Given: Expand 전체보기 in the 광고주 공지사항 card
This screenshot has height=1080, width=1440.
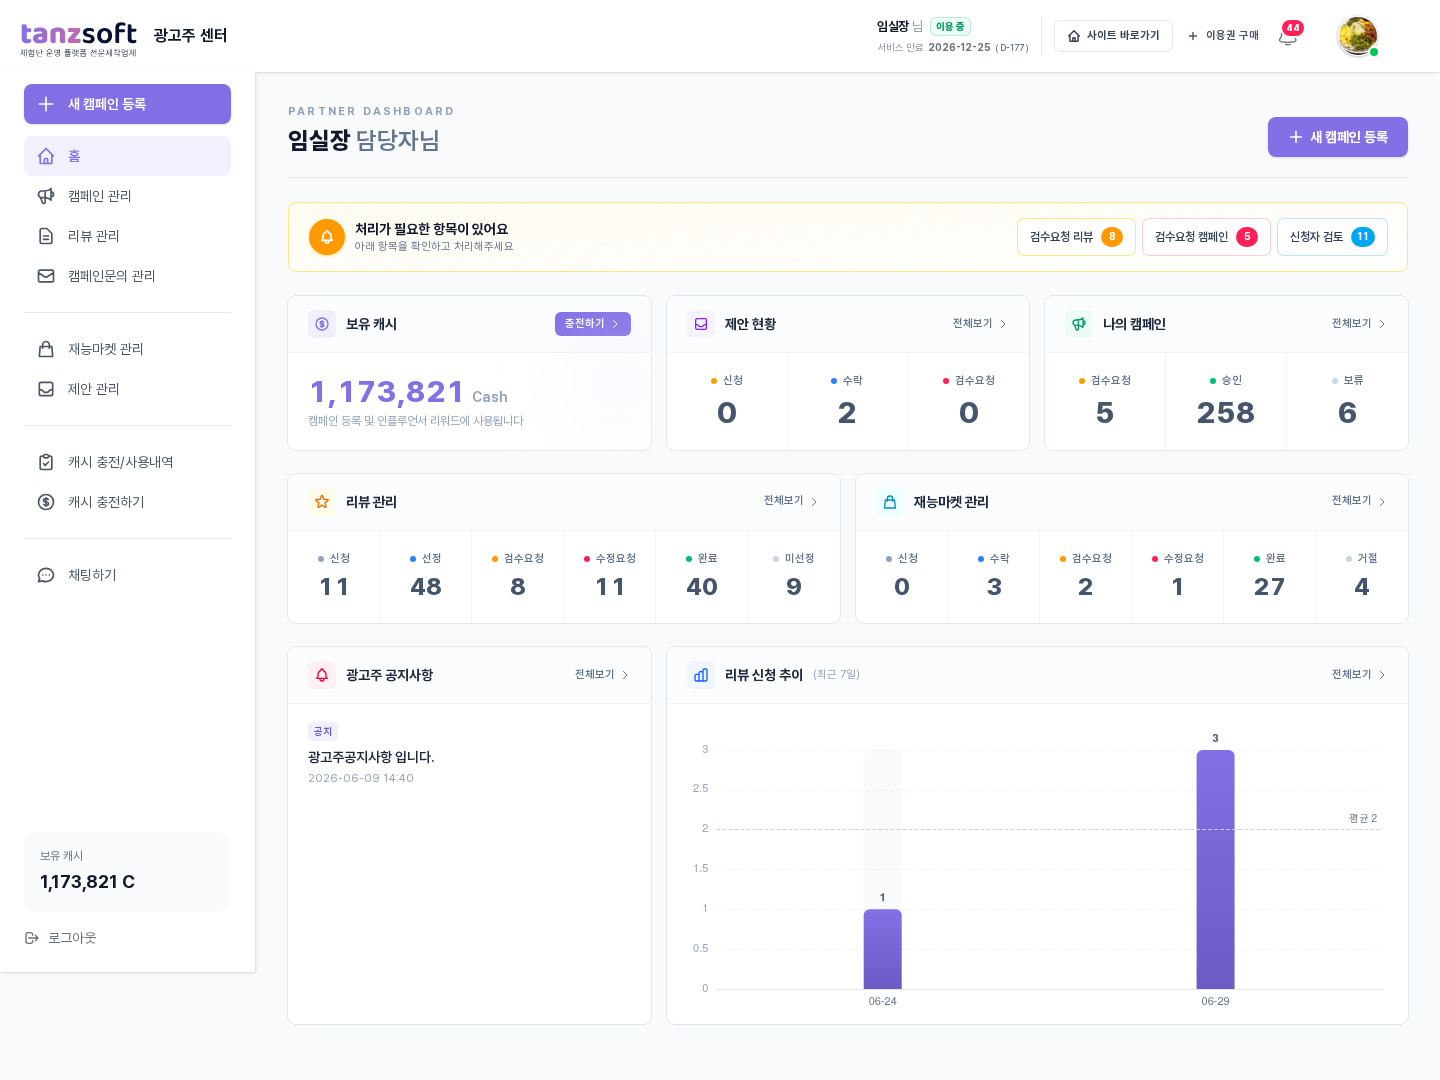Looking at the screenshot, I should point(602,675).
